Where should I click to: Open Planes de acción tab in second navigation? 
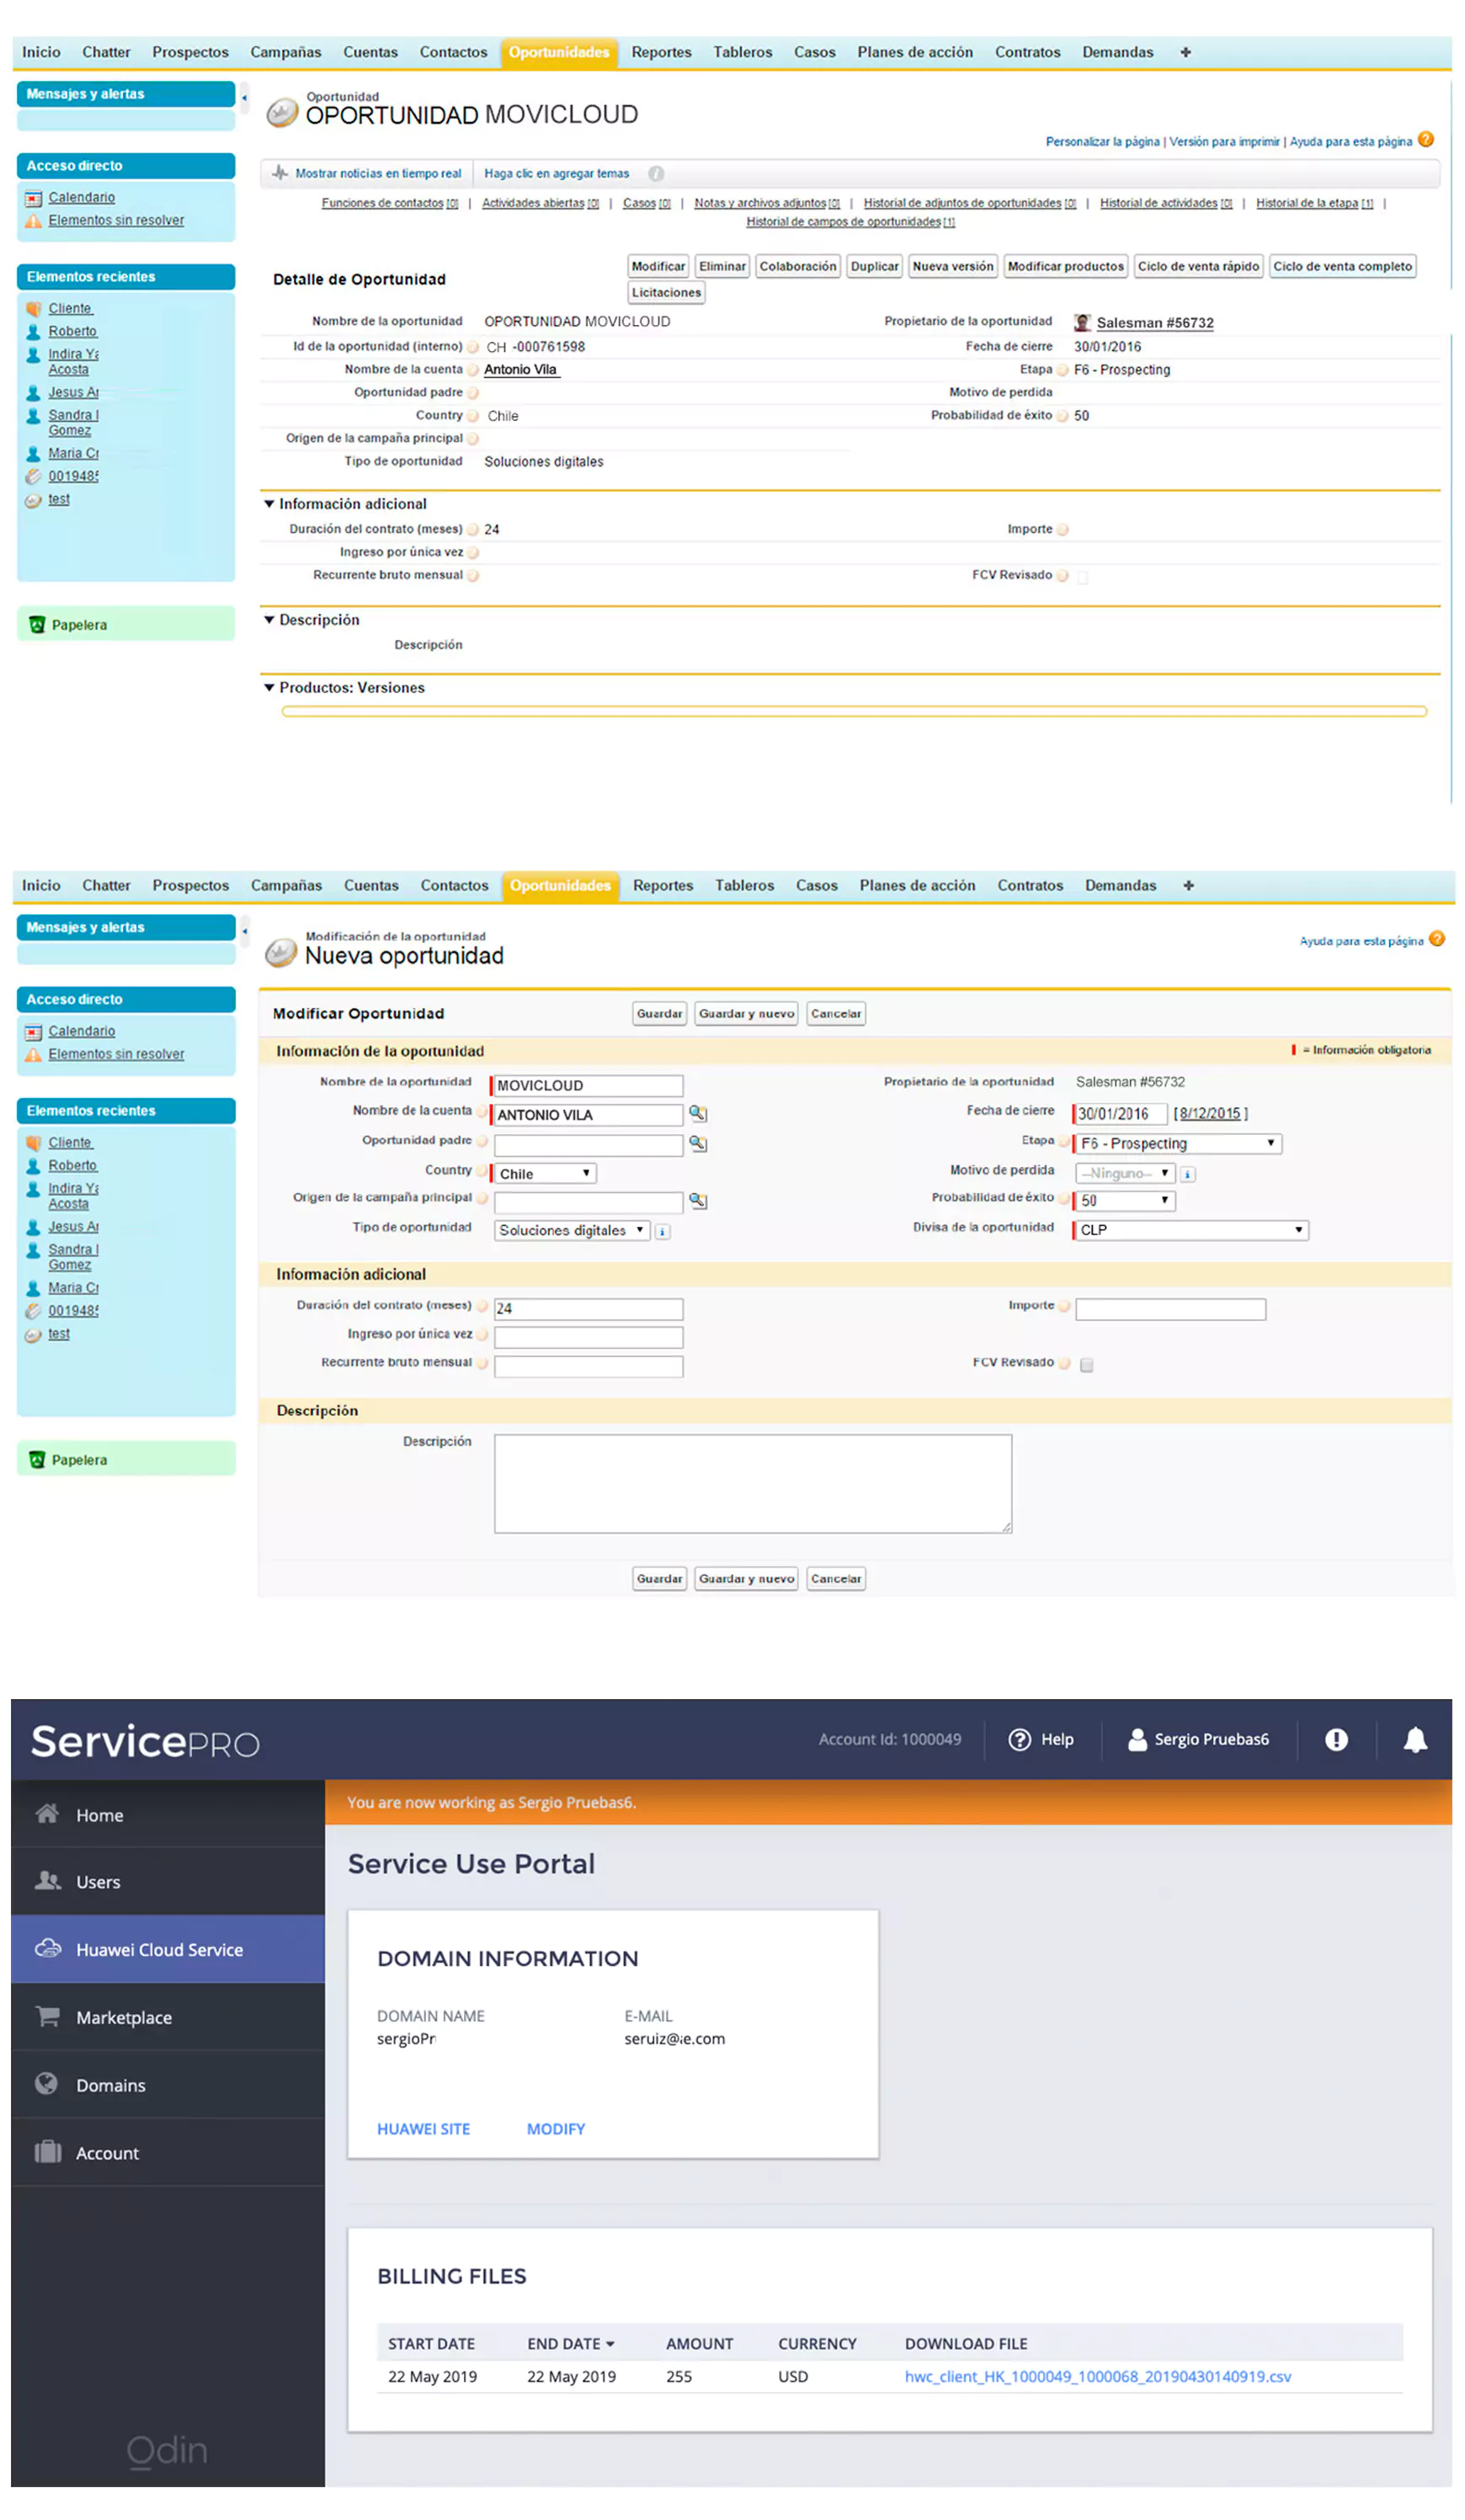click(917, 885)
